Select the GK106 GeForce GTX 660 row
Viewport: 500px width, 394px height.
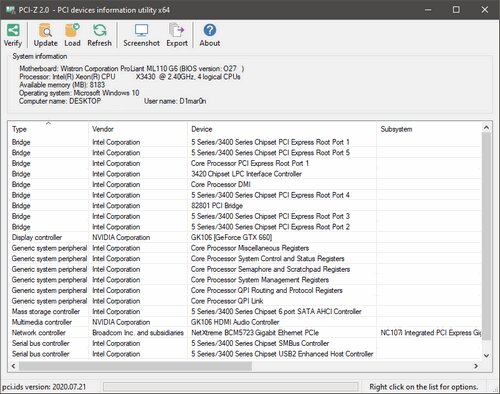245,237
